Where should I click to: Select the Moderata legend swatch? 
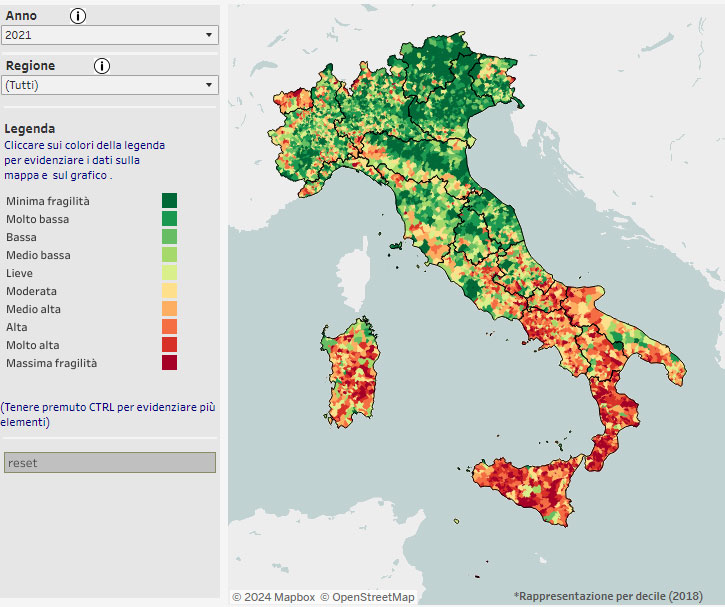tap(169, 291)
